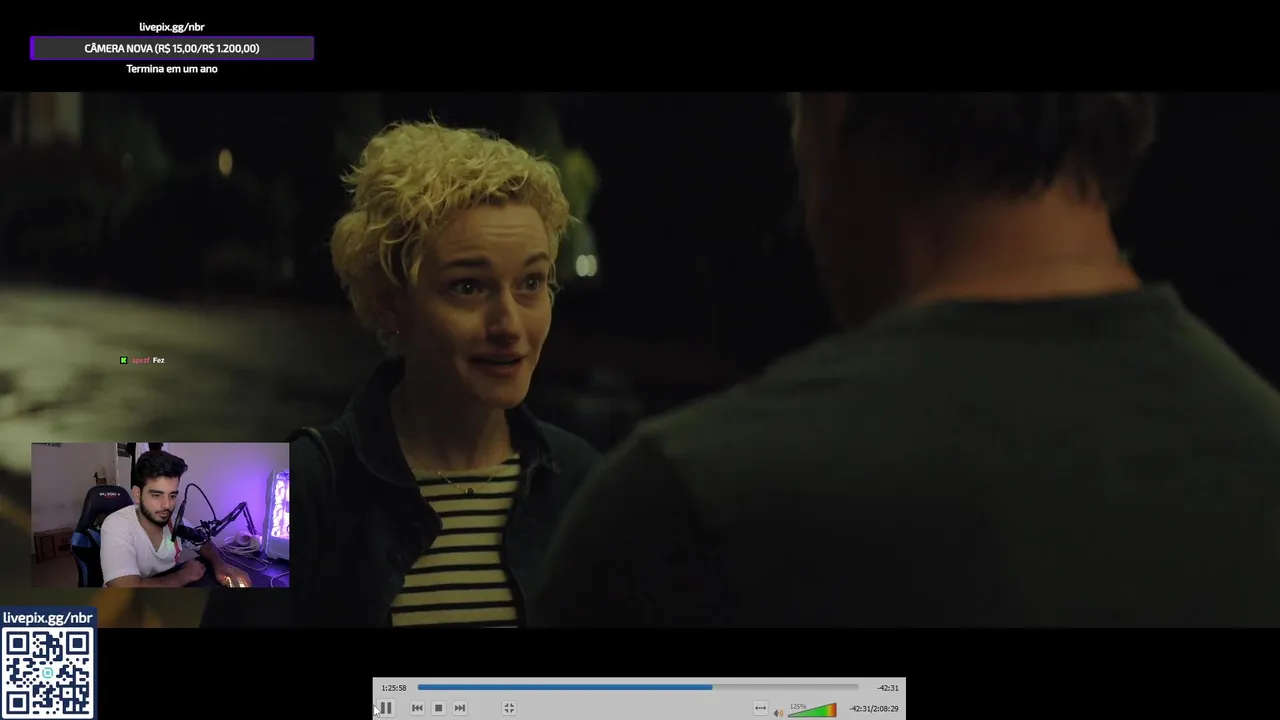
Task: Toggle the remaining time -42:31 beside seek bar
Action: [888, 688]
